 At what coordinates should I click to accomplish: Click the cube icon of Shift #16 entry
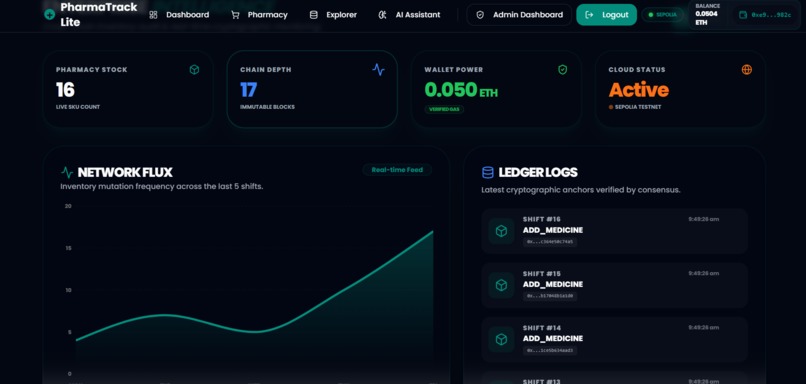[x=501, y=231]
